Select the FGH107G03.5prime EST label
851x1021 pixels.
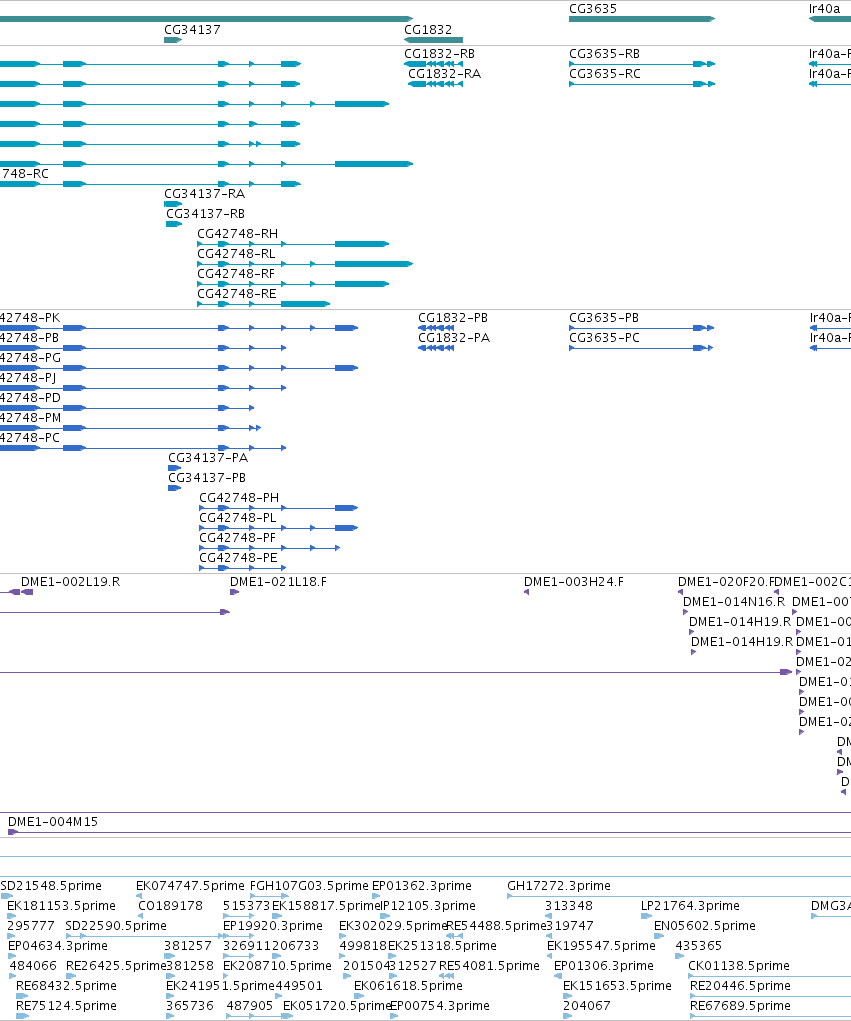(309, 886)
